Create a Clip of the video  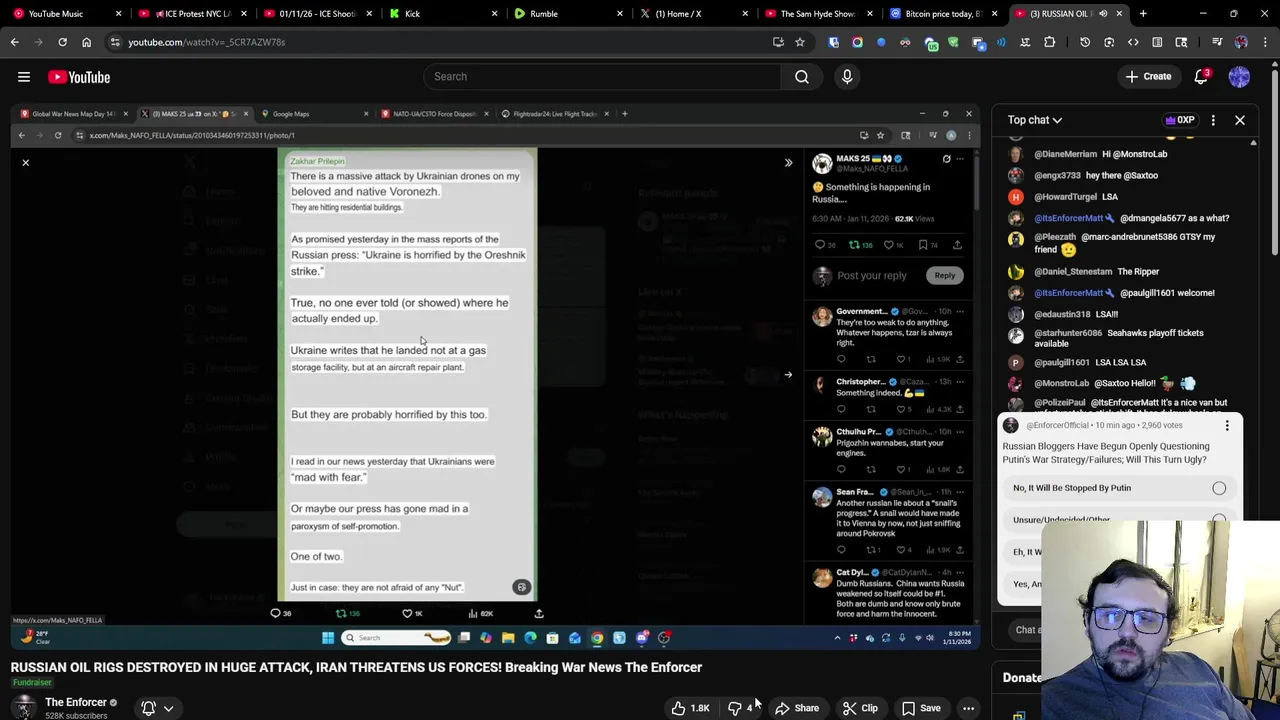pyautogui.click(x=860, y=708)
